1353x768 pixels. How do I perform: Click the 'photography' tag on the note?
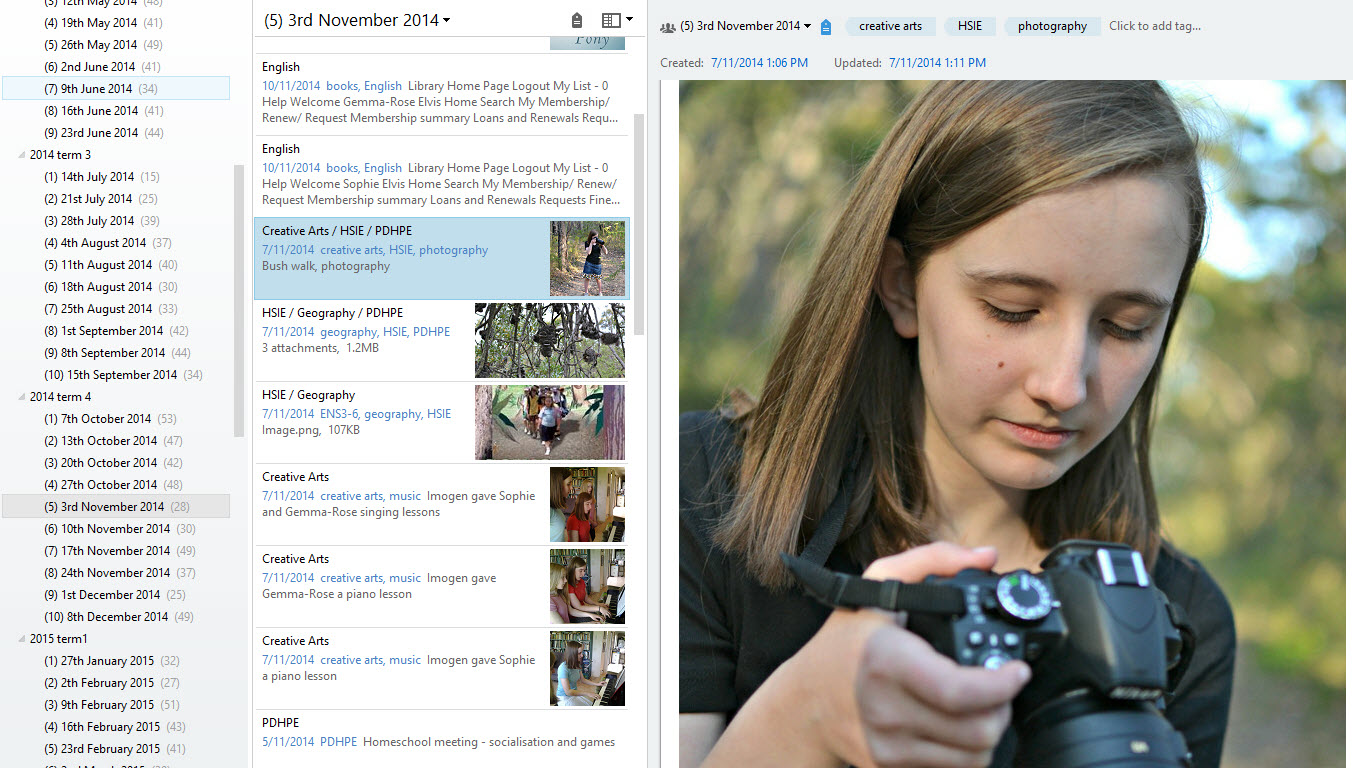pyautogui.click(x=1052, y=27)
